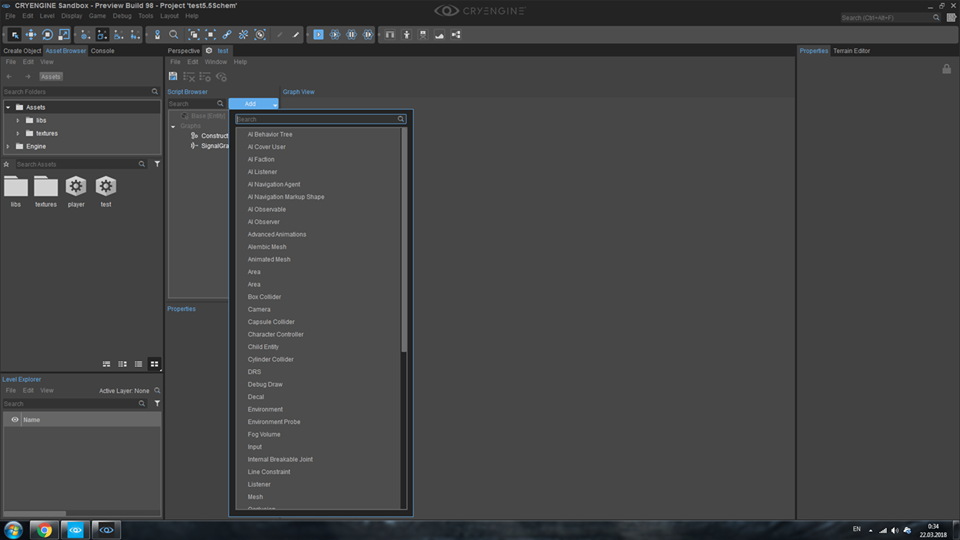Toggle the visibility eye column in Level Explorer
The height and width of the screenshot is (540, 960).
(x=15, y=420)
